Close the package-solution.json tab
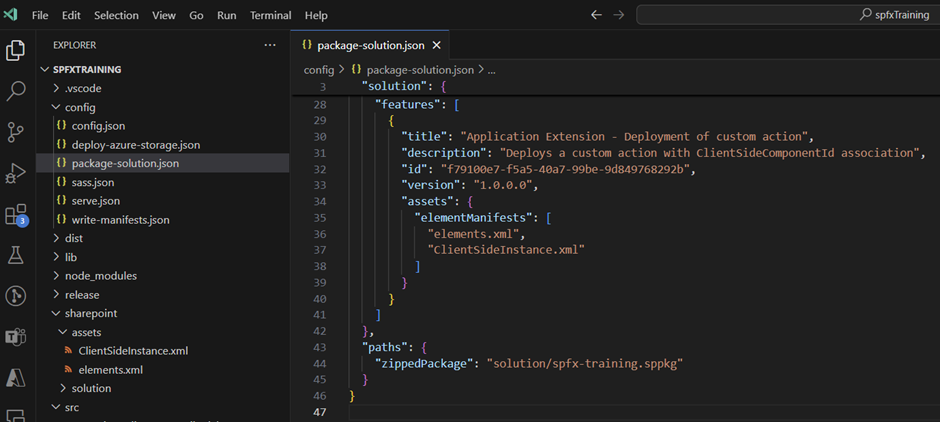 (x=436, y=46)
